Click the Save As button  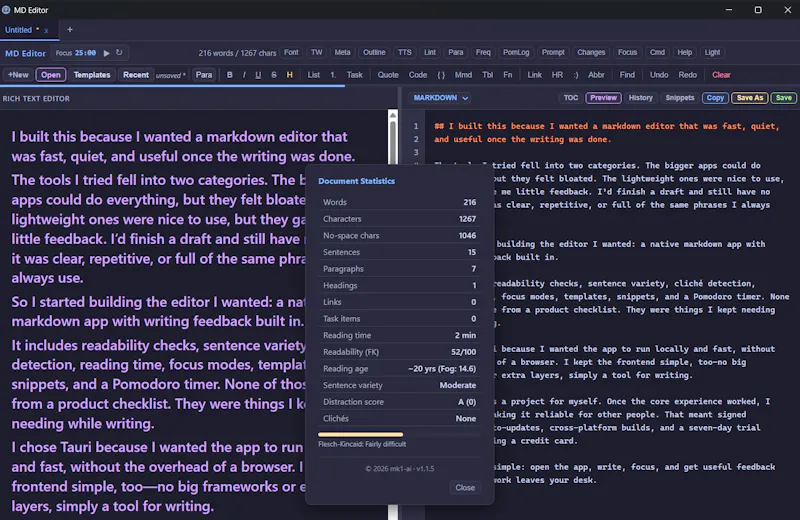pos(750,98)
